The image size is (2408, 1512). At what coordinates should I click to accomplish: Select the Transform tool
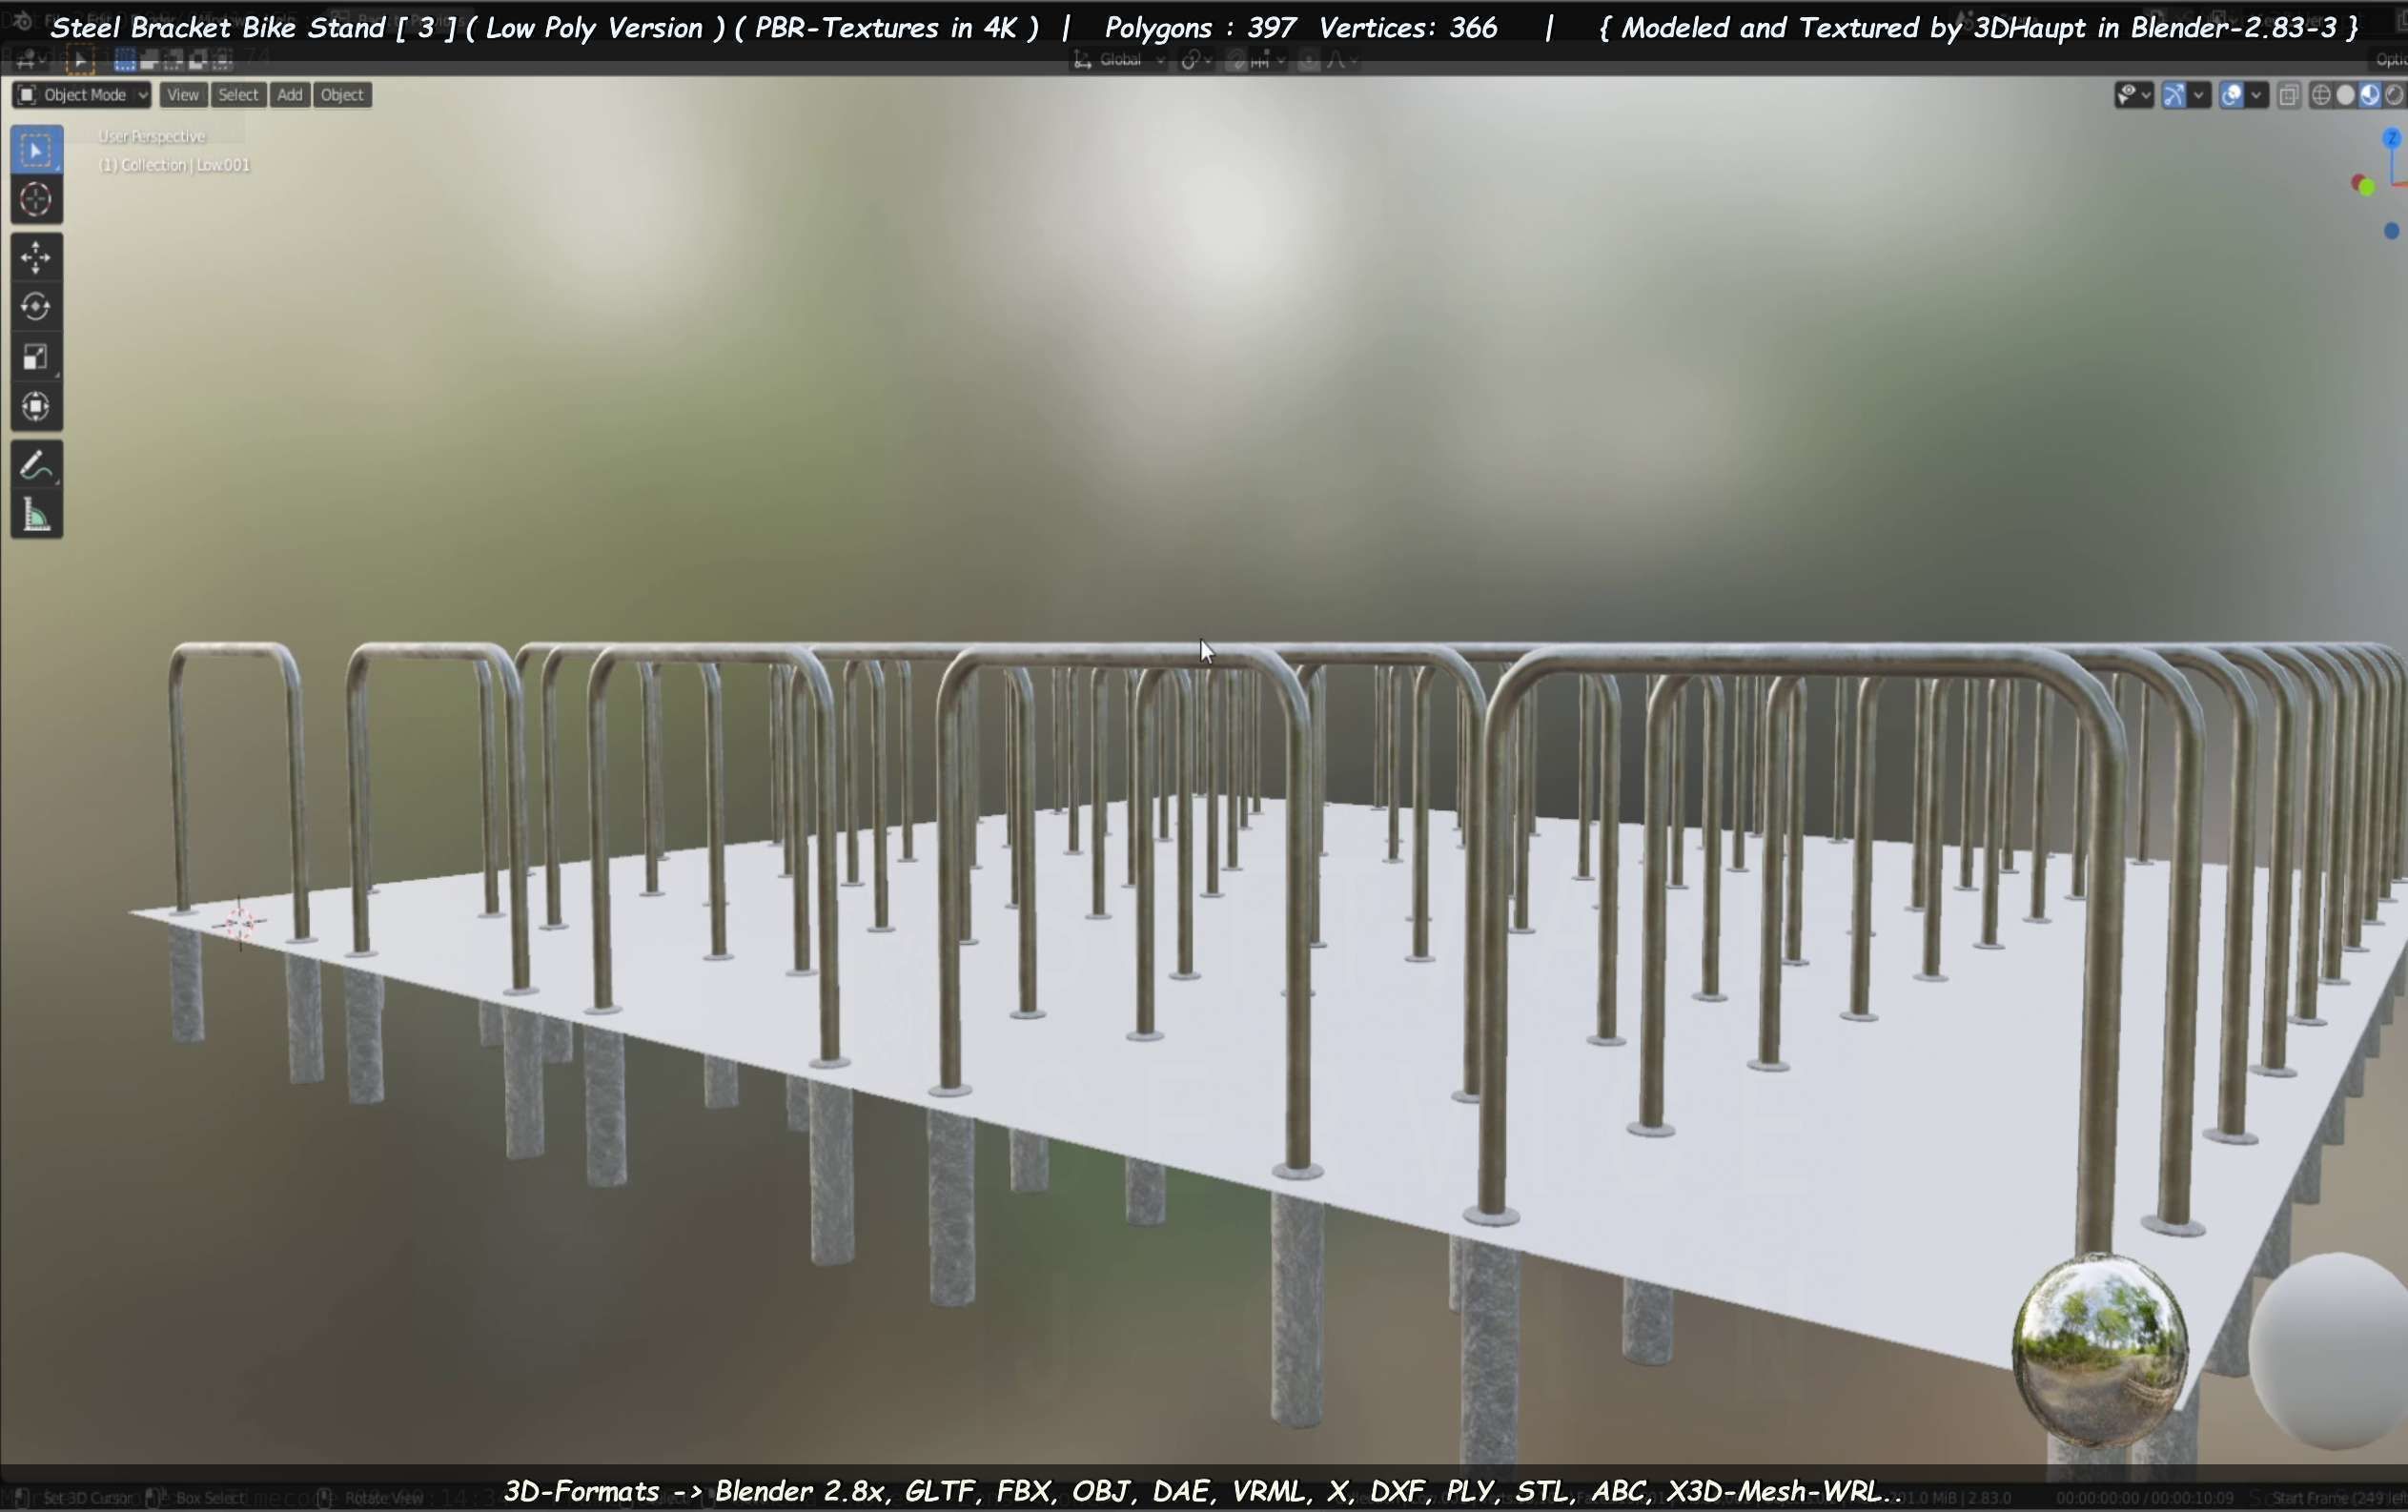(x=36, y=406)
